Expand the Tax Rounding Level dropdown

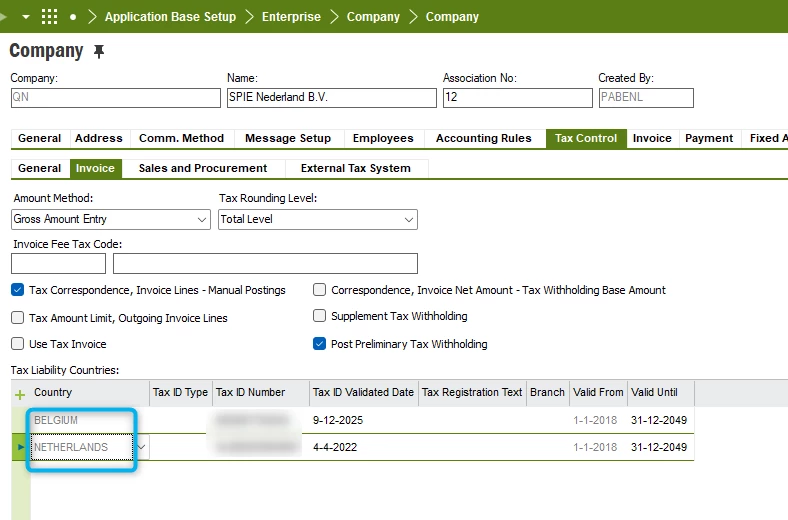pyautogui.click(x=409, y=220)
